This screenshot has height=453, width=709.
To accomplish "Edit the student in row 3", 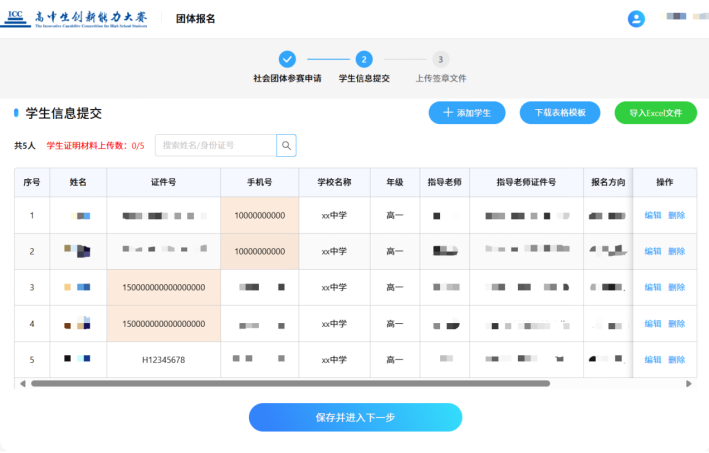I will pos(653,287).
